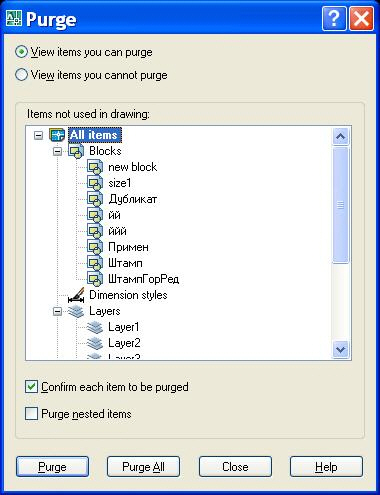Select the size1 block entry

coord(120,183)
